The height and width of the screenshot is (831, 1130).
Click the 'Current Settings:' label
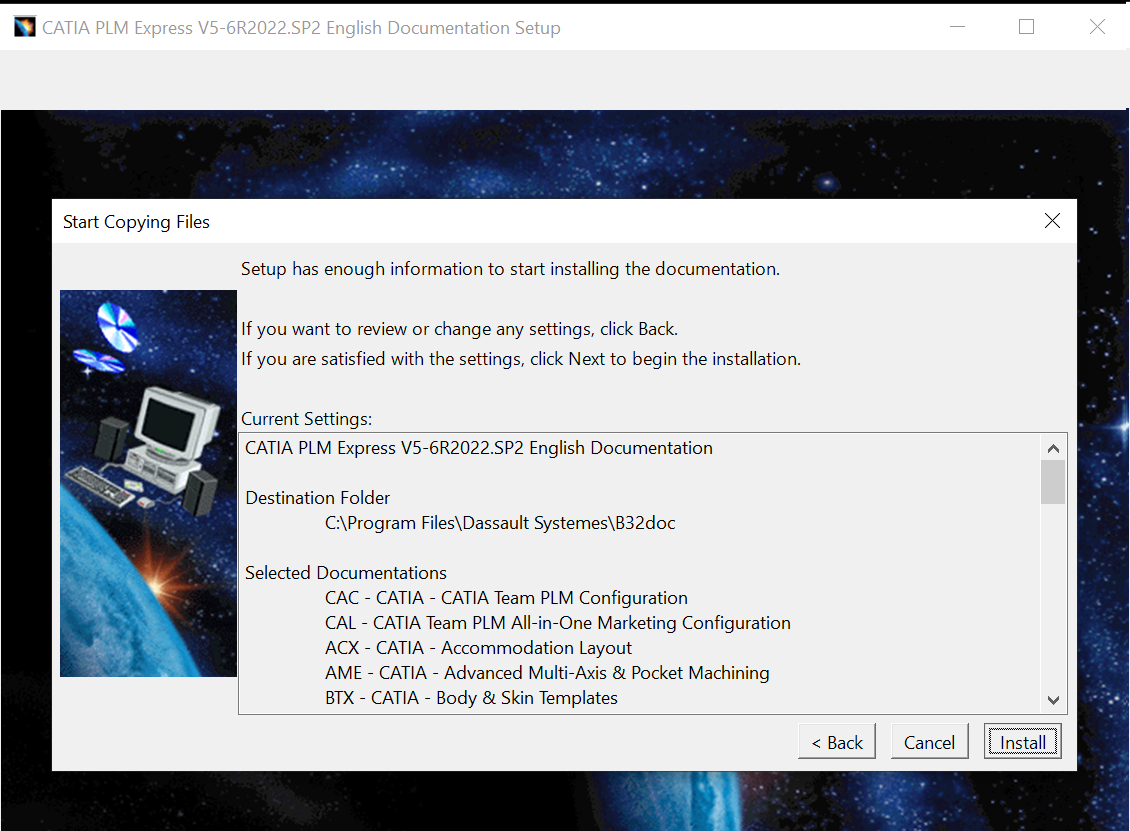[x=306, y=419]
